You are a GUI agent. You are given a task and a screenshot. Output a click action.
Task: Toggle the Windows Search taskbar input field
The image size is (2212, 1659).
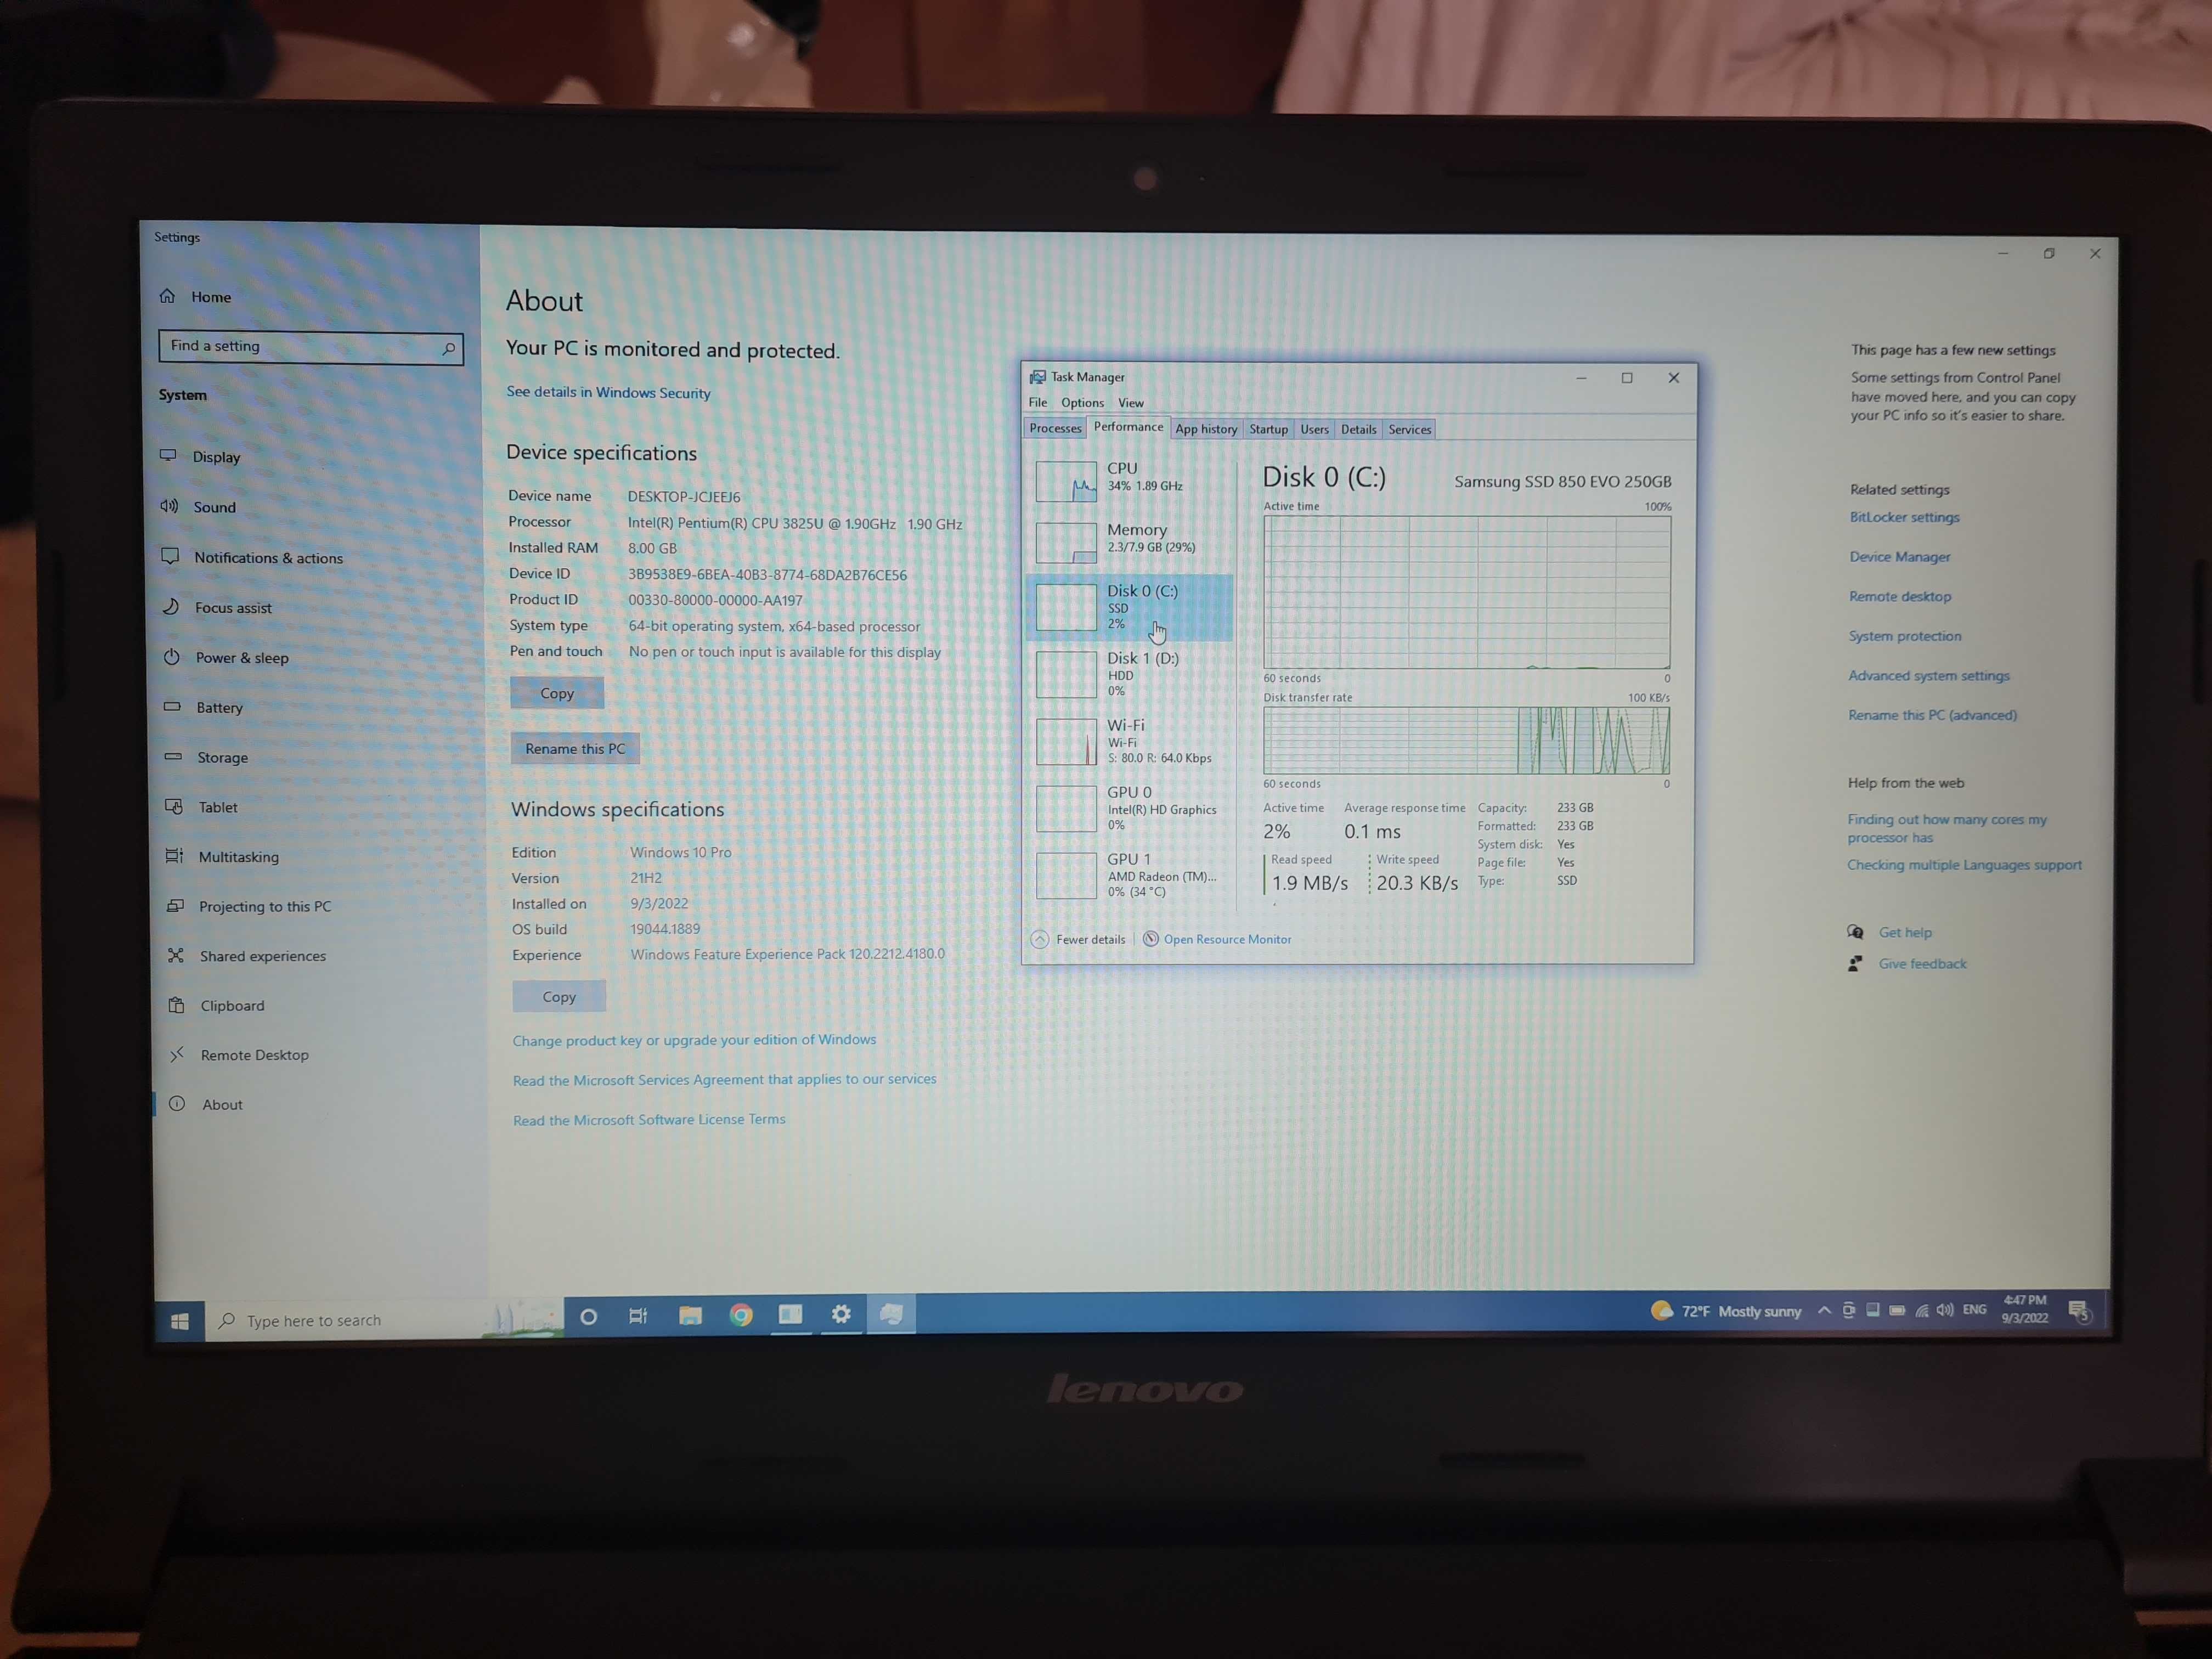[366, 1319]
